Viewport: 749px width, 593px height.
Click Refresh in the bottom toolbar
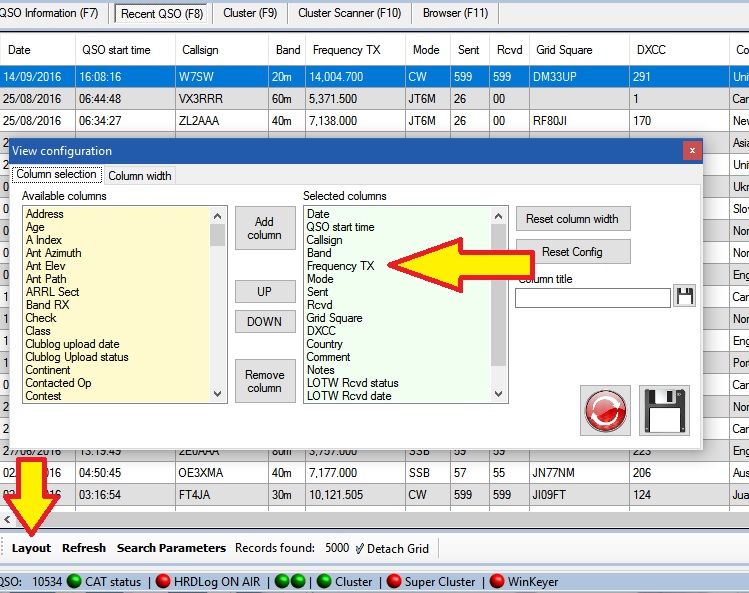(x=84, y=548)
